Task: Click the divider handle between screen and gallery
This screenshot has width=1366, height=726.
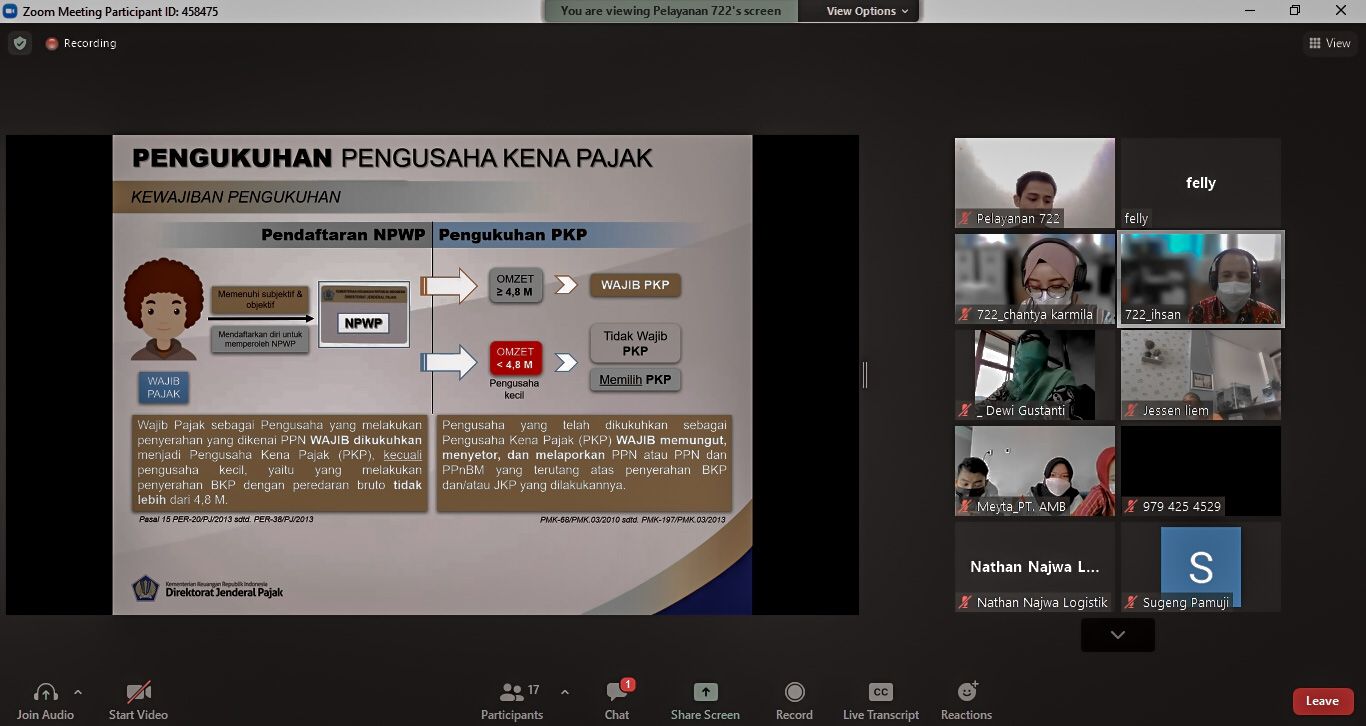Action: (865, 375)
